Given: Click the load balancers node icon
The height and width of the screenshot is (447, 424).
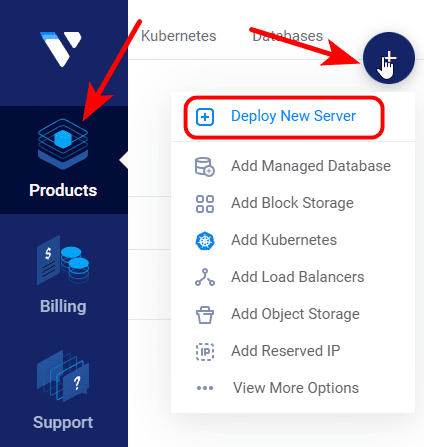Looking at the screenshot, I should [205, 277].
